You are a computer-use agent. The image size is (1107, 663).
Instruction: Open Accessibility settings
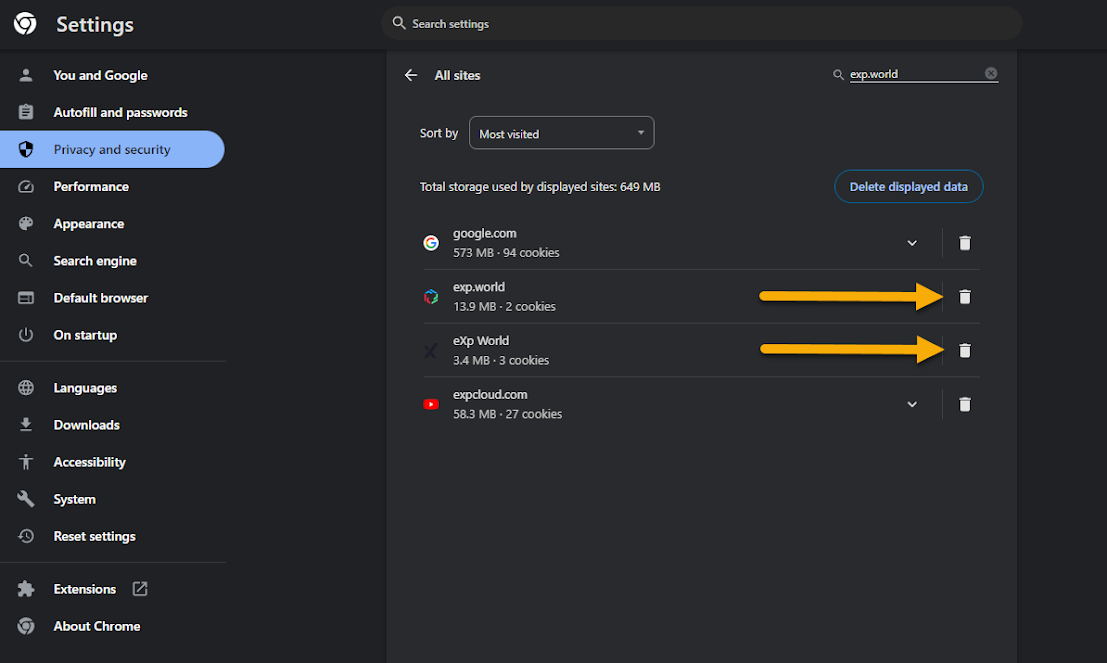pyautogui.click(x=90, y=462)
